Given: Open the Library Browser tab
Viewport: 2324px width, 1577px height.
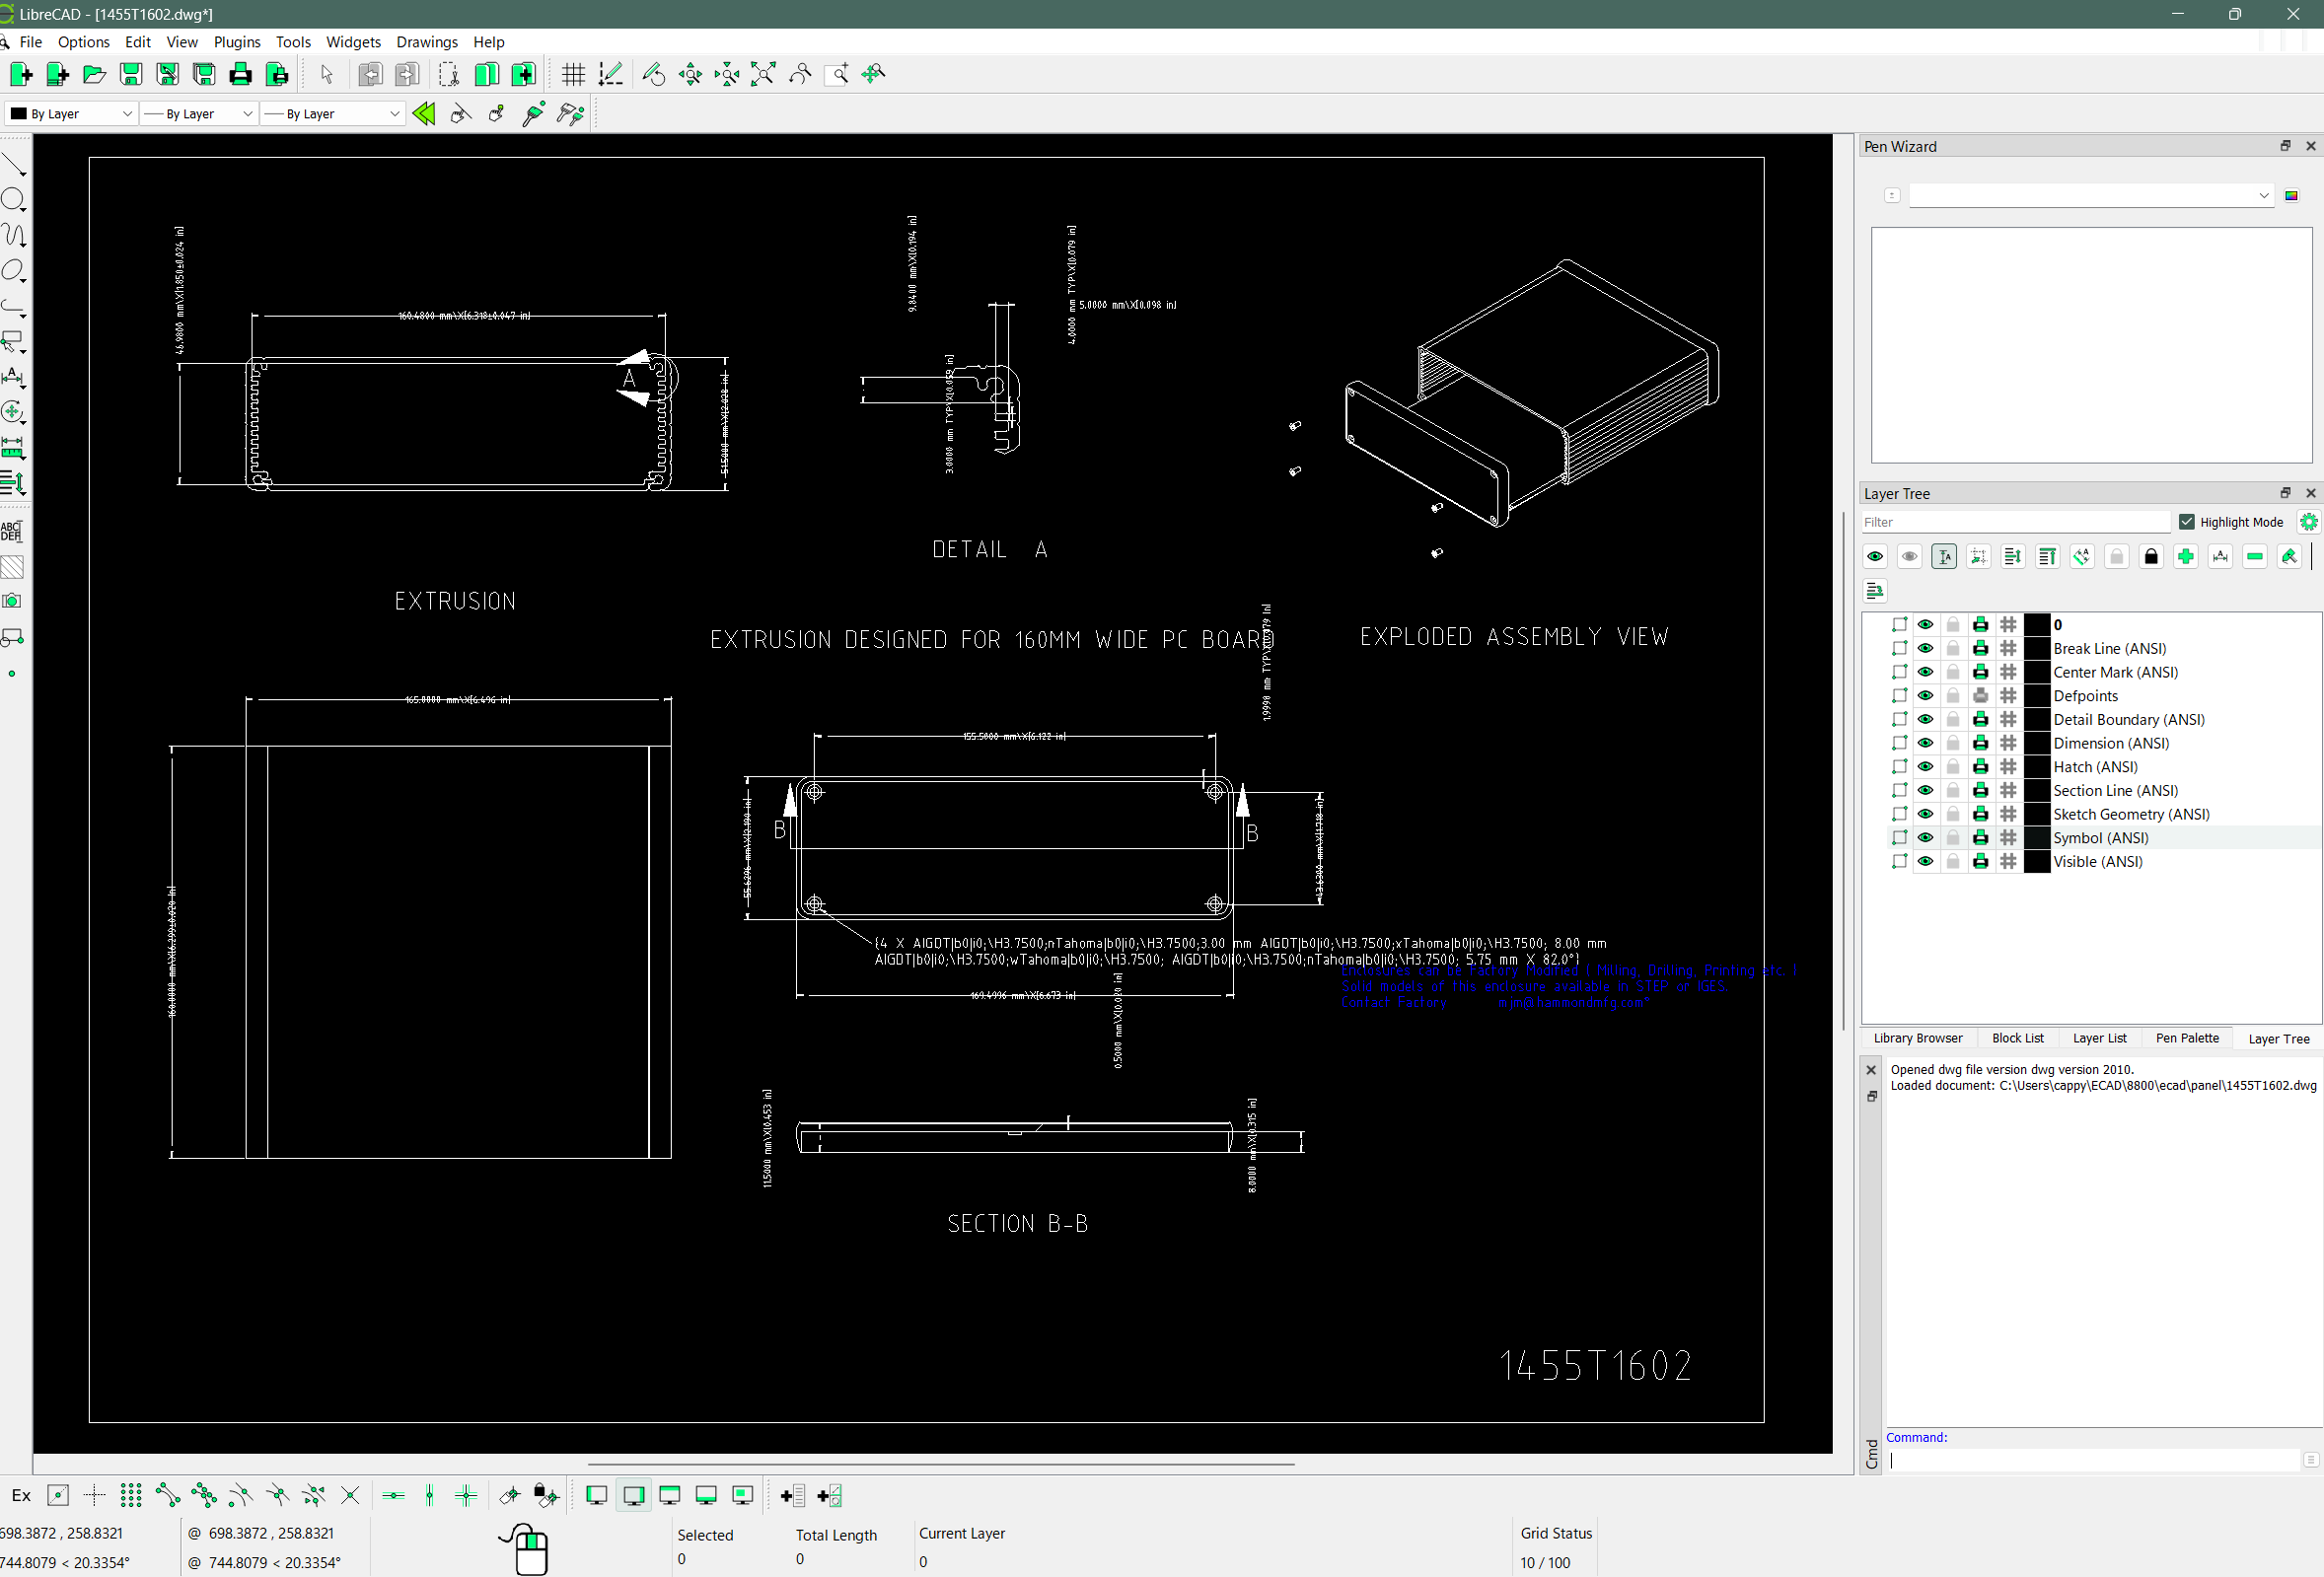Looking at the screenshot, I should click(1917, 1038).
